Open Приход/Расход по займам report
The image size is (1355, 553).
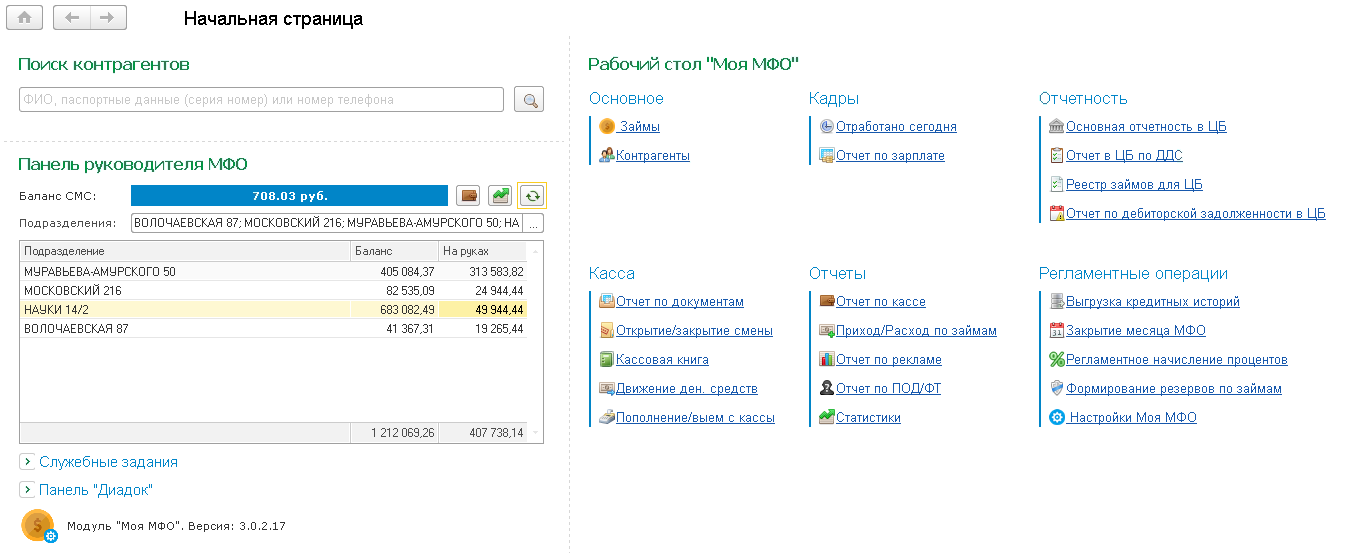[916, 331]
